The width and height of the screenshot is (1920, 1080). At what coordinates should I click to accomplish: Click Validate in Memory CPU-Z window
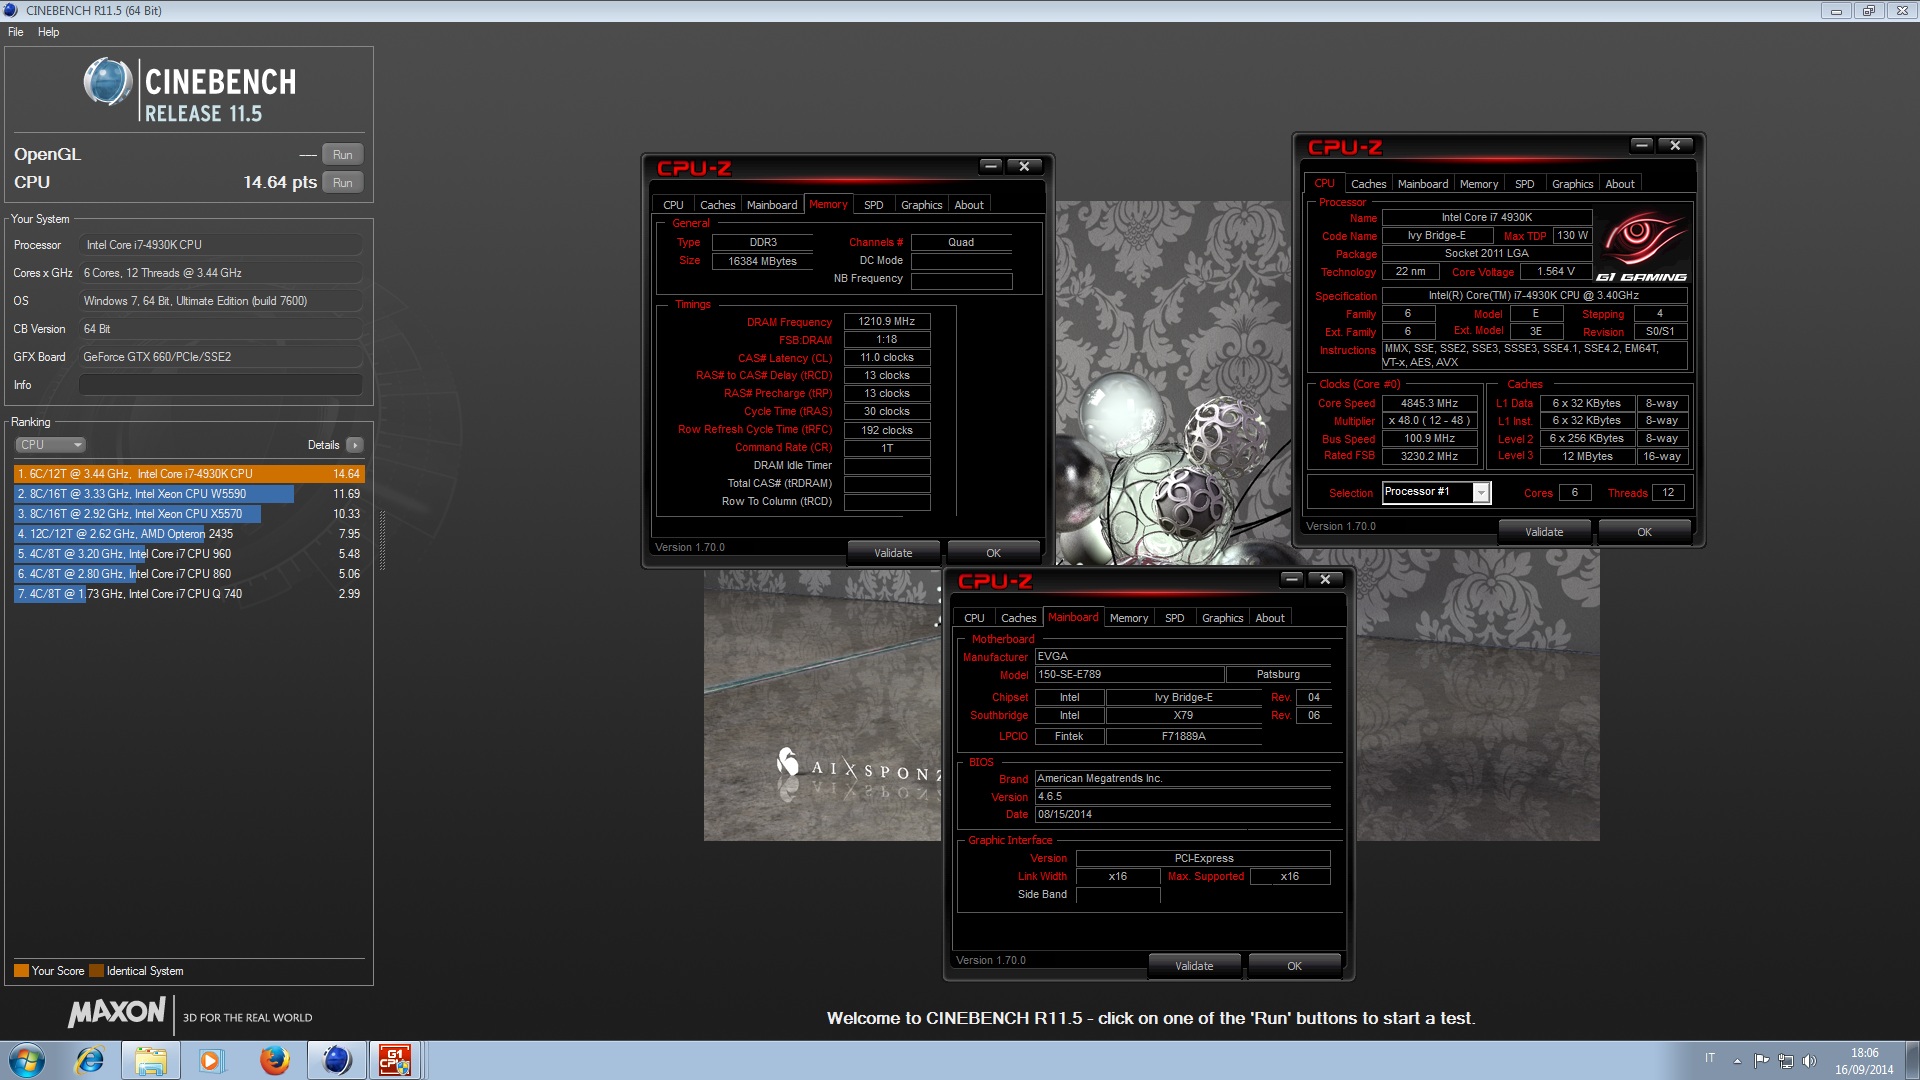tap(893, 553)
